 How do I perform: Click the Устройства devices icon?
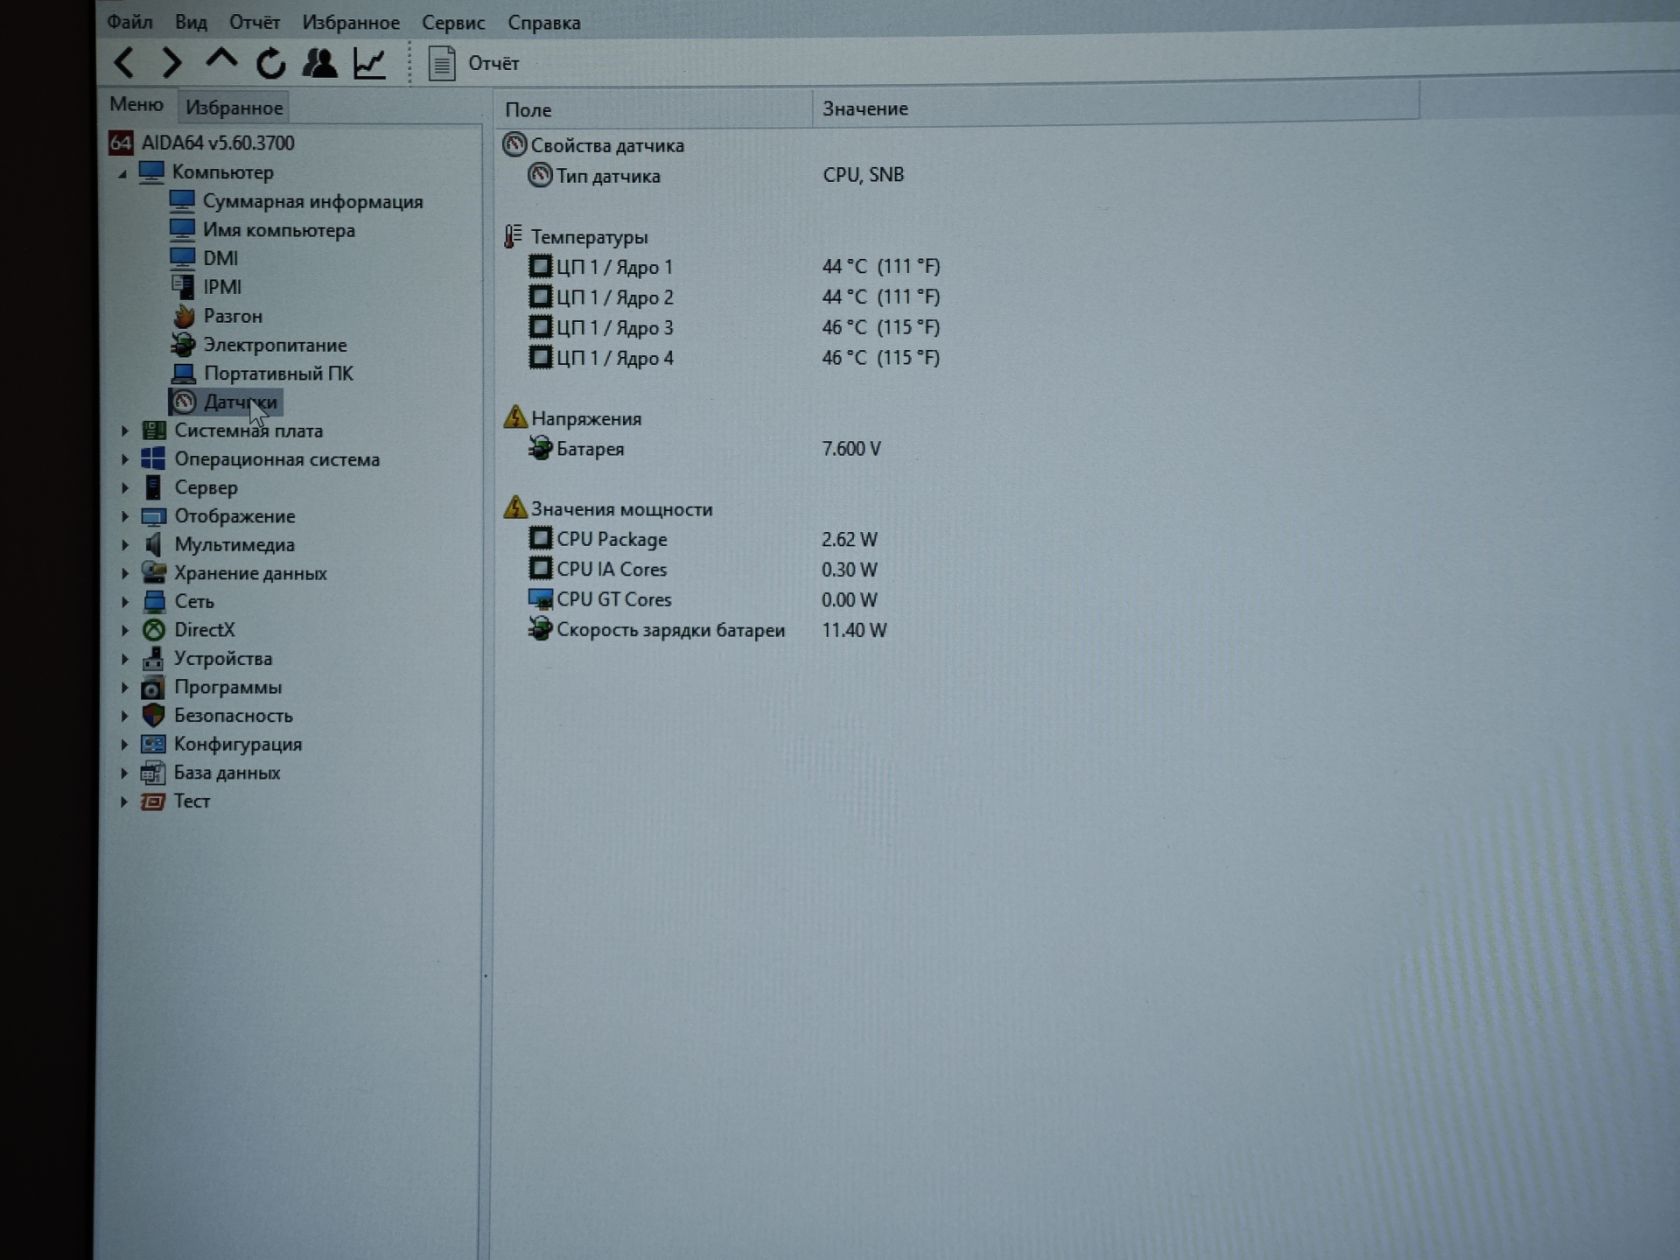pos(153,658)
